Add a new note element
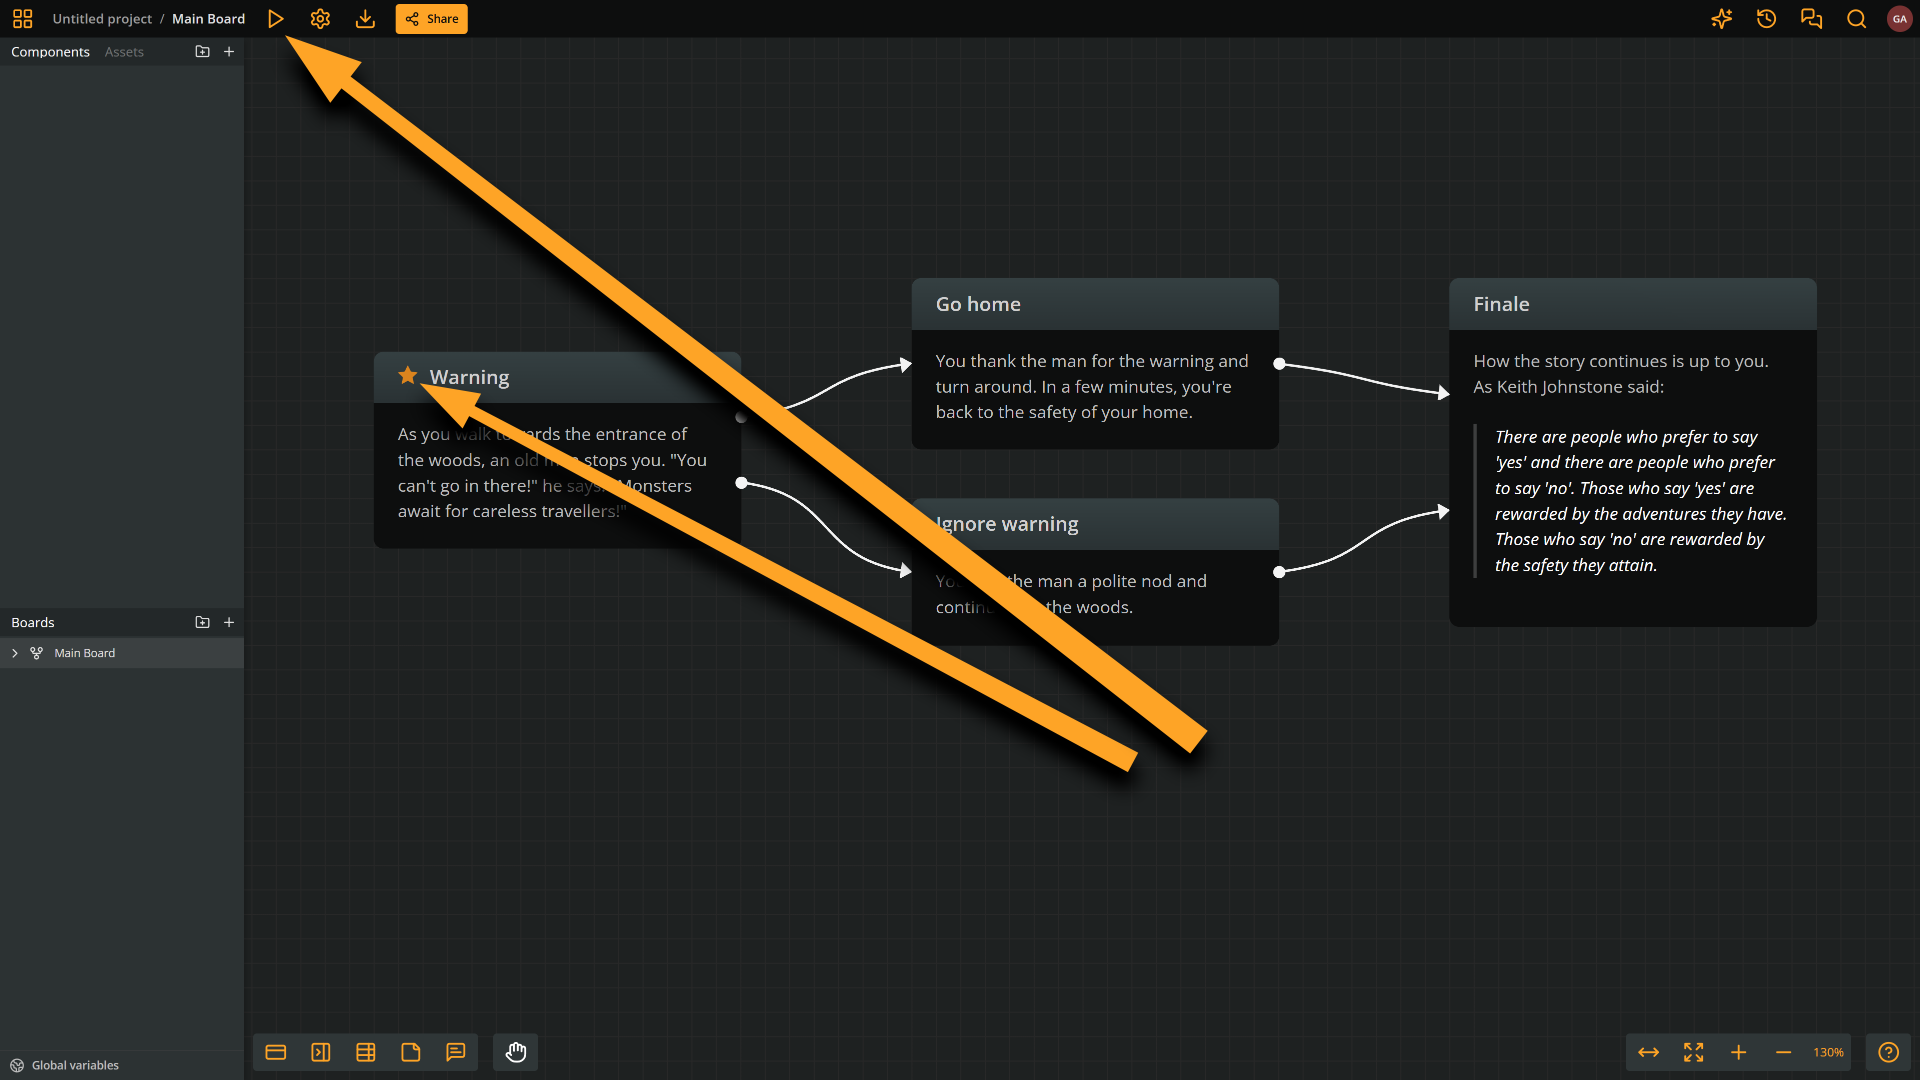 click(x=411, y=1052)
